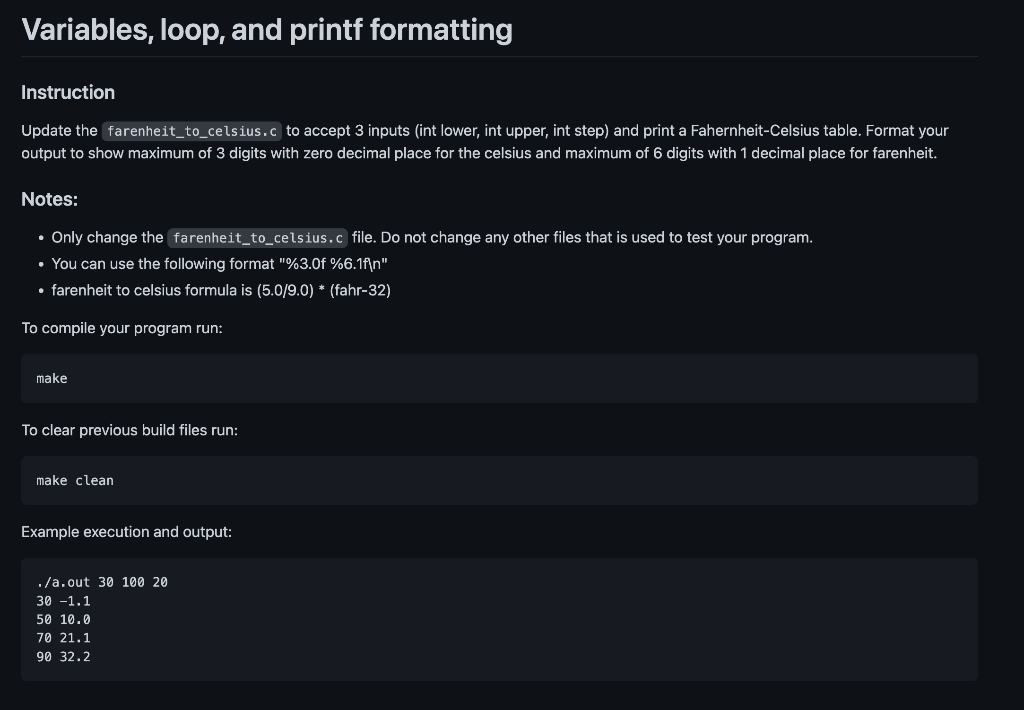
Task: Click the "Only change the" bullet text
Action: 108,238
